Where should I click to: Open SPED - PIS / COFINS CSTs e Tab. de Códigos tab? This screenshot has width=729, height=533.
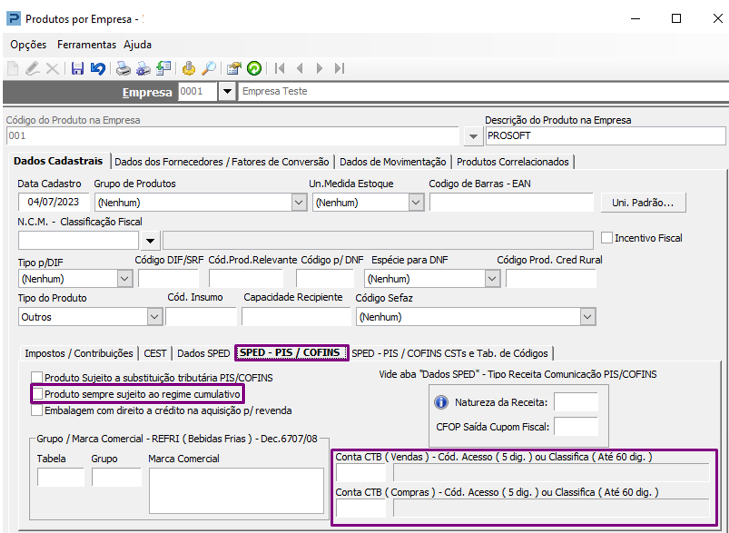click(x=450, y=353)
